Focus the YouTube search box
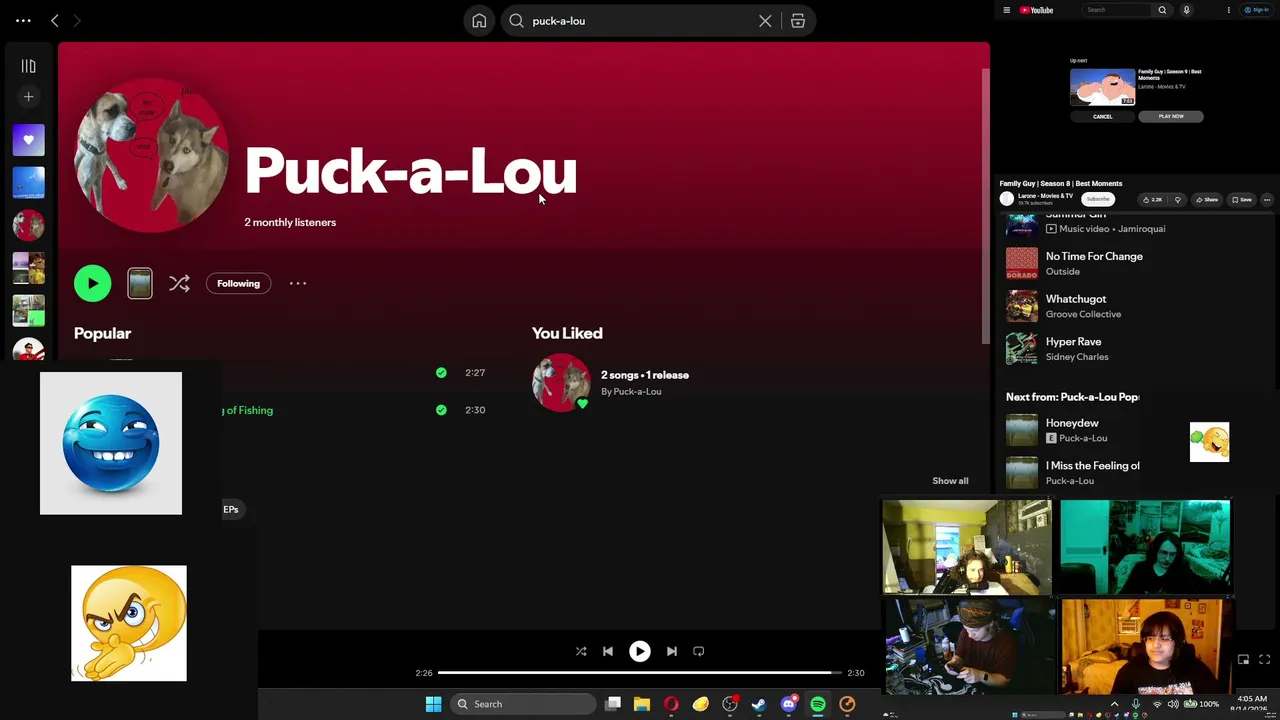The width and height of the screenshot is (1280, 720). click(x=1117, y=10)
